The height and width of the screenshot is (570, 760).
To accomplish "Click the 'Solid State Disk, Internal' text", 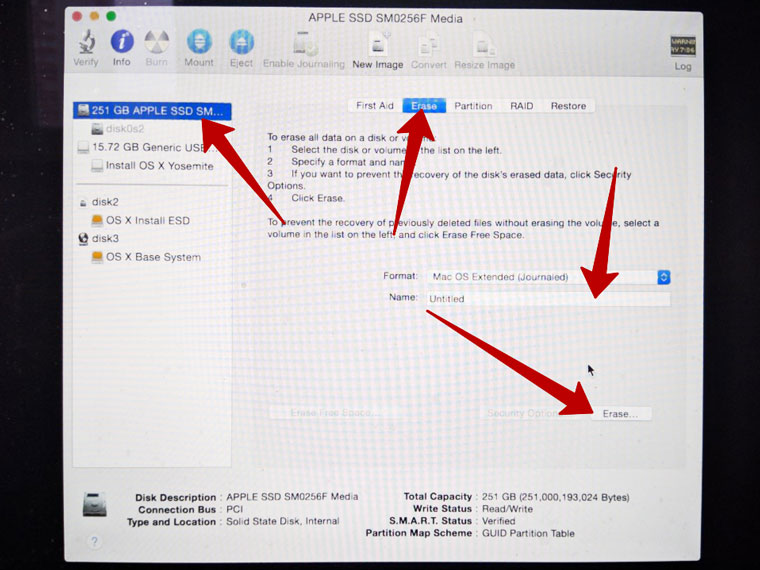I will (x=283, y=522).
